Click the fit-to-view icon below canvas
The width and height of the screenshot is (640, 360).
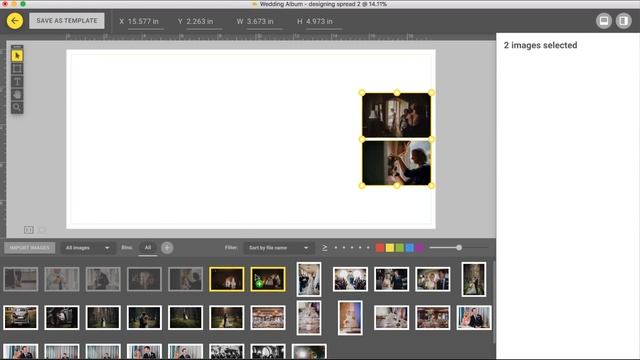[29, 230]
